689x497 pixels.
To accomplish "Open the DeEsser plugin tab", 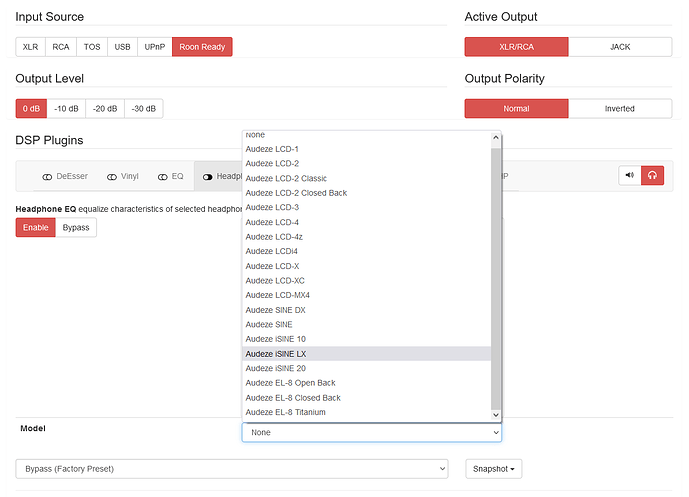I will (x=65, y=176).
